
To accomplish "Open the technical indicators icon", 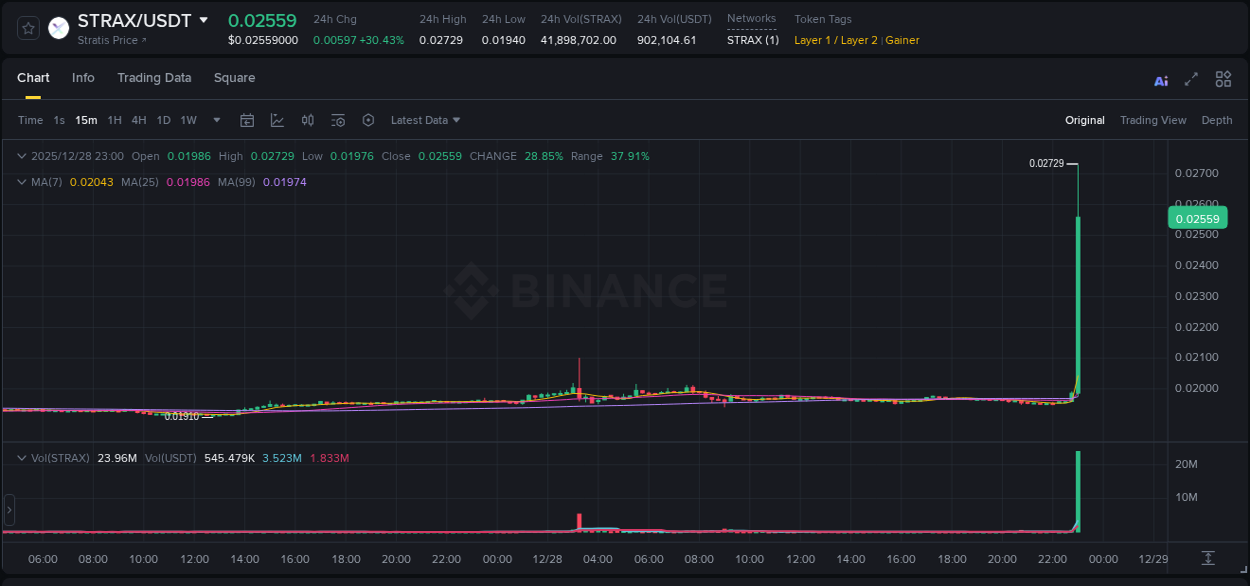I will click(x=307, y=120).
